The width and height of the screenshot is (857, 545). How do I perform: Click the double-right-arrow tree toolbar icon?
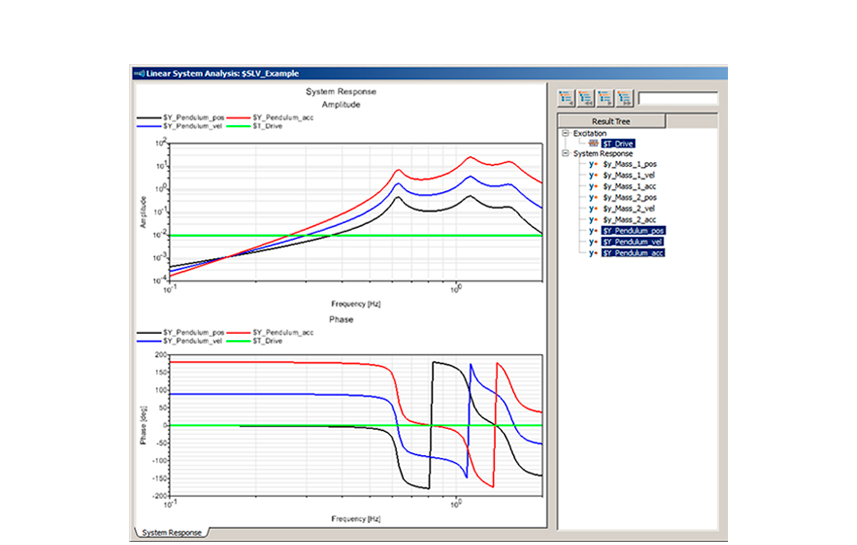click(x=625, y=98)
